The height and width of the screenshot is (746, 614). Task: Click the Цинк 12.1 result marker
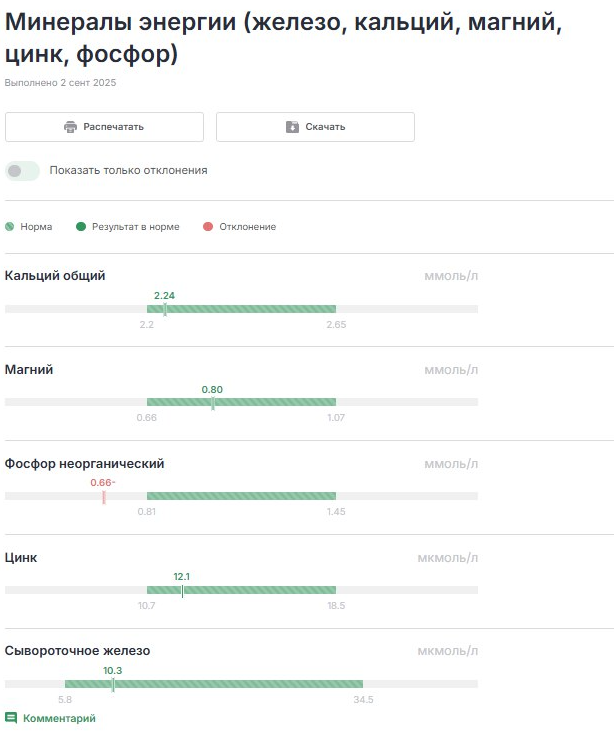182,590
